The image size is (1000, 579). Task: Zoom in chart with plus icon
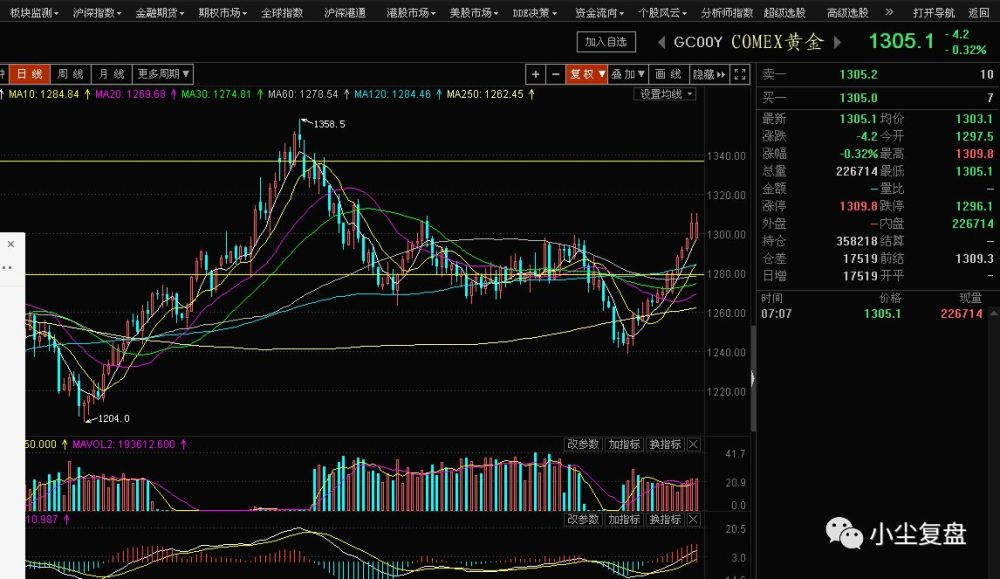(x=535, y=74)
